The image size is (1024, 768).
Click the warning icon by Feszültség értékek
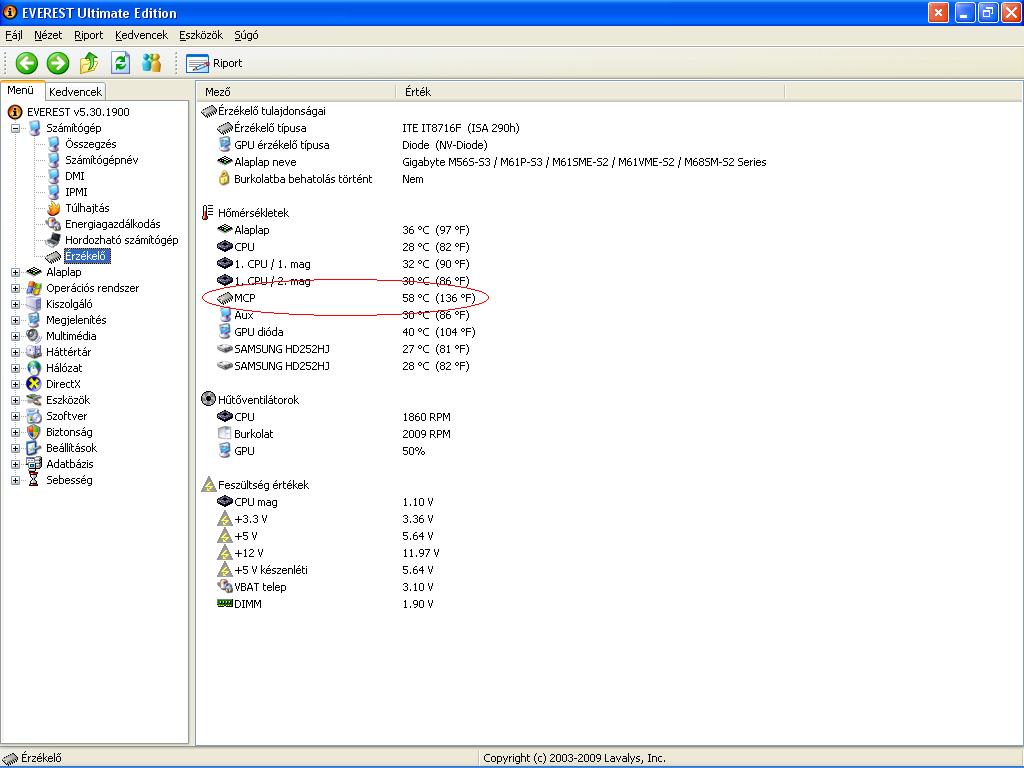(208, 485)
